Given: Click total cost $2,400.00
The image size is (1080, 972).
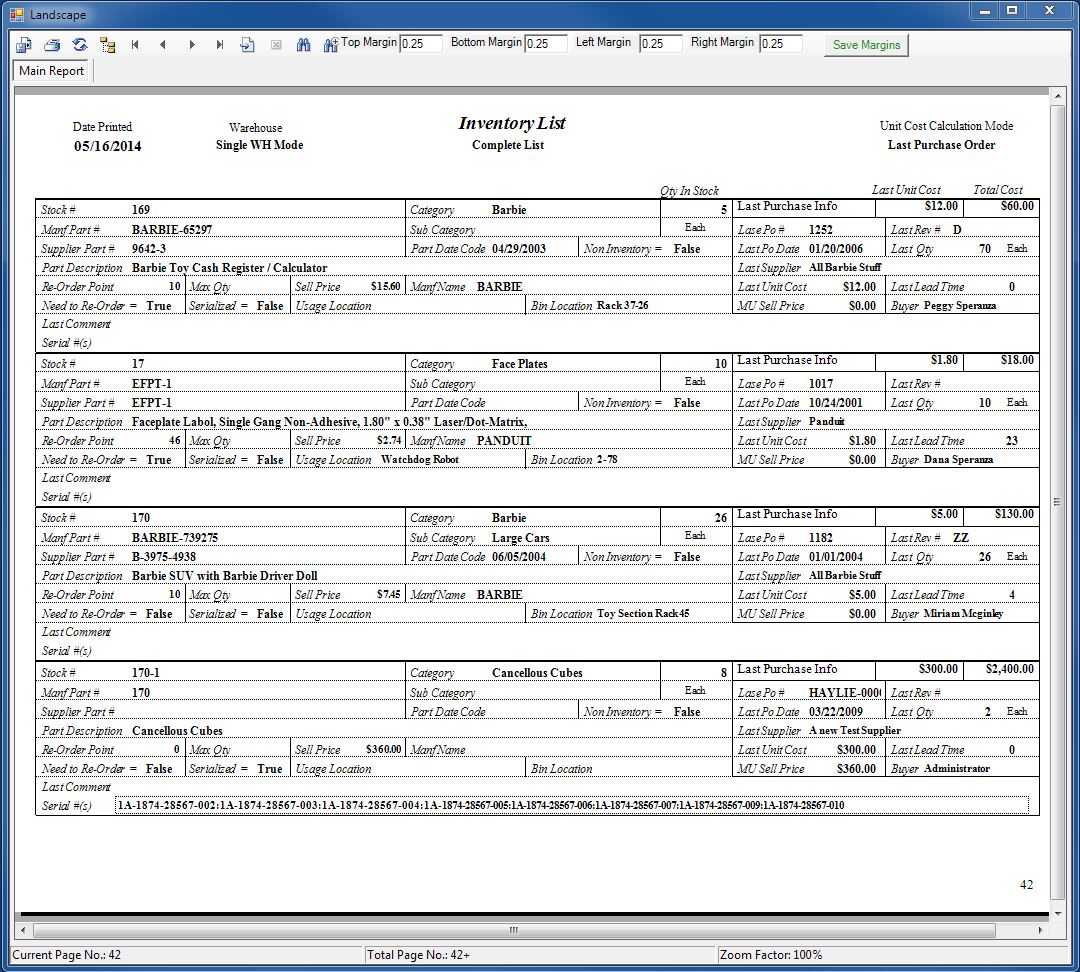Looking at the screenshot, I should pyautogui.click(x=1010, y=669).
